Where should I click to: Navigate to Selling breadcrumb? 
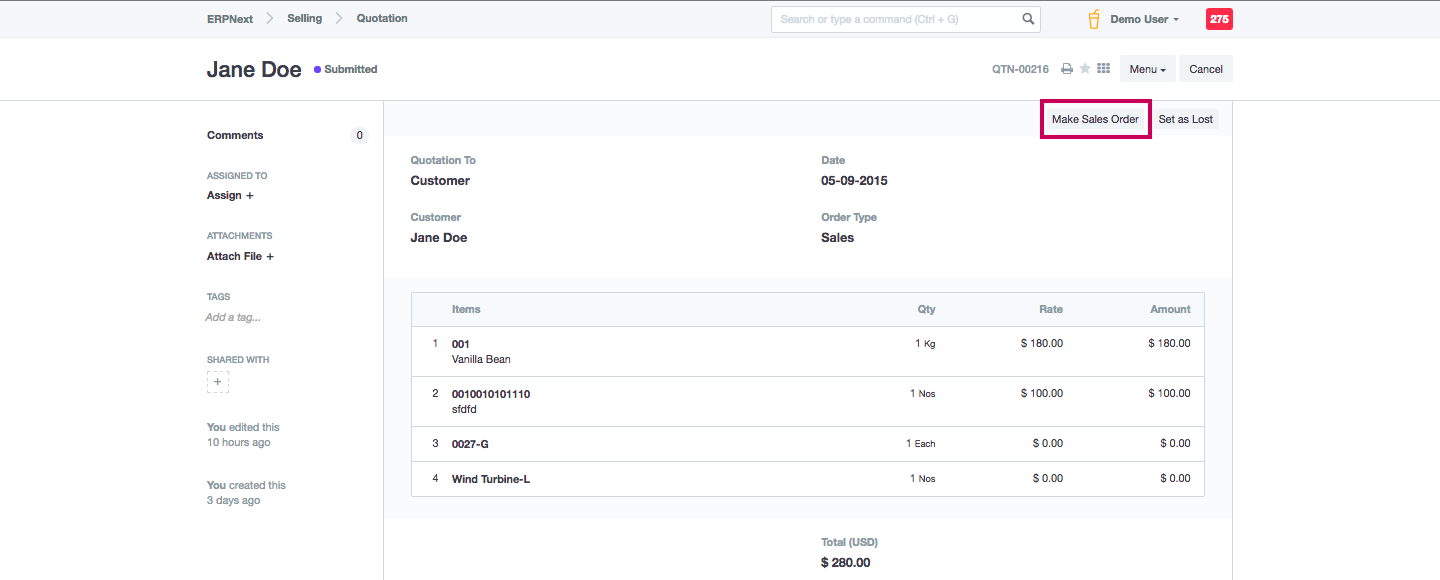point(304,18)
